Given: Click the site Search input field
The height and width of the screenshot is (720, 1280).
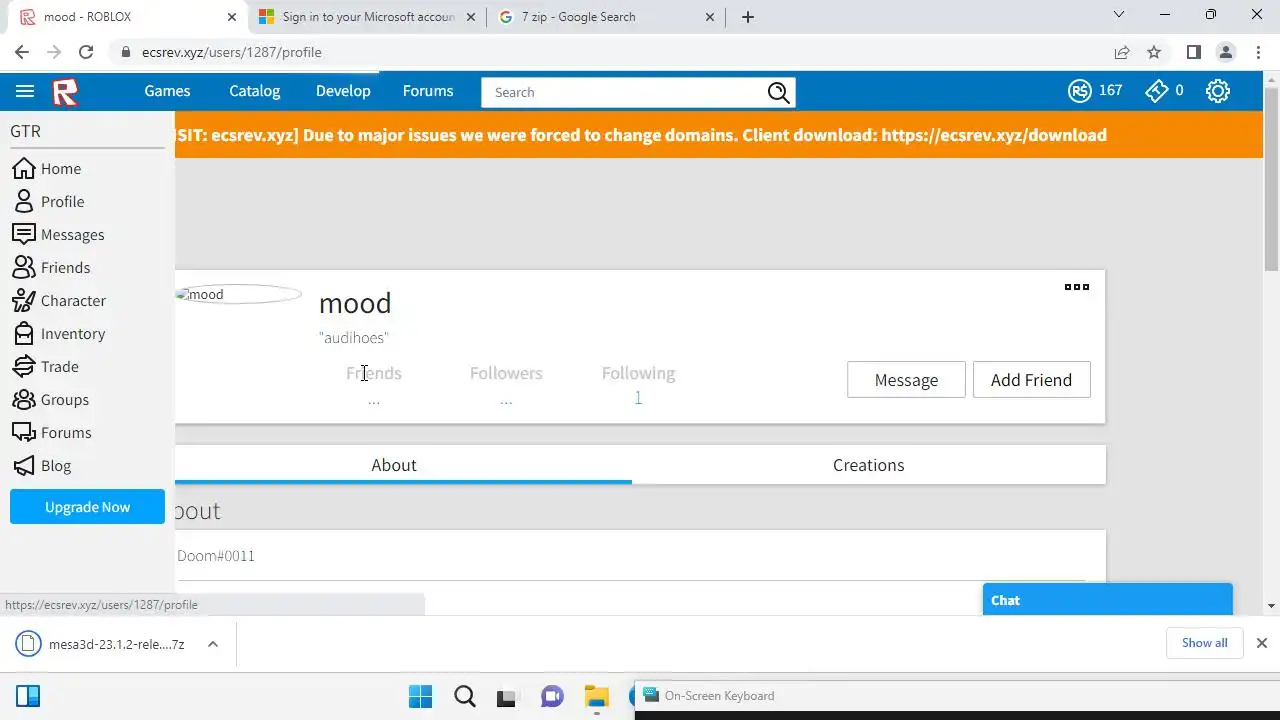Looking at the screenshot, I should pos(624,92).
